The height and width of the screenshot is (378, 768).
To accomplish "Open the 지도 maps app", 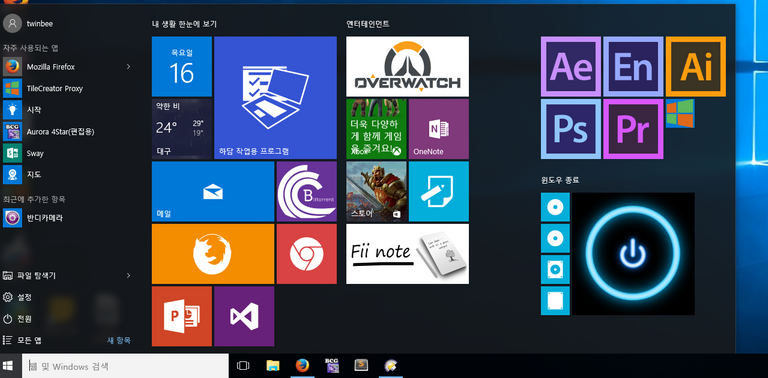I will click(x=69, y=174).
